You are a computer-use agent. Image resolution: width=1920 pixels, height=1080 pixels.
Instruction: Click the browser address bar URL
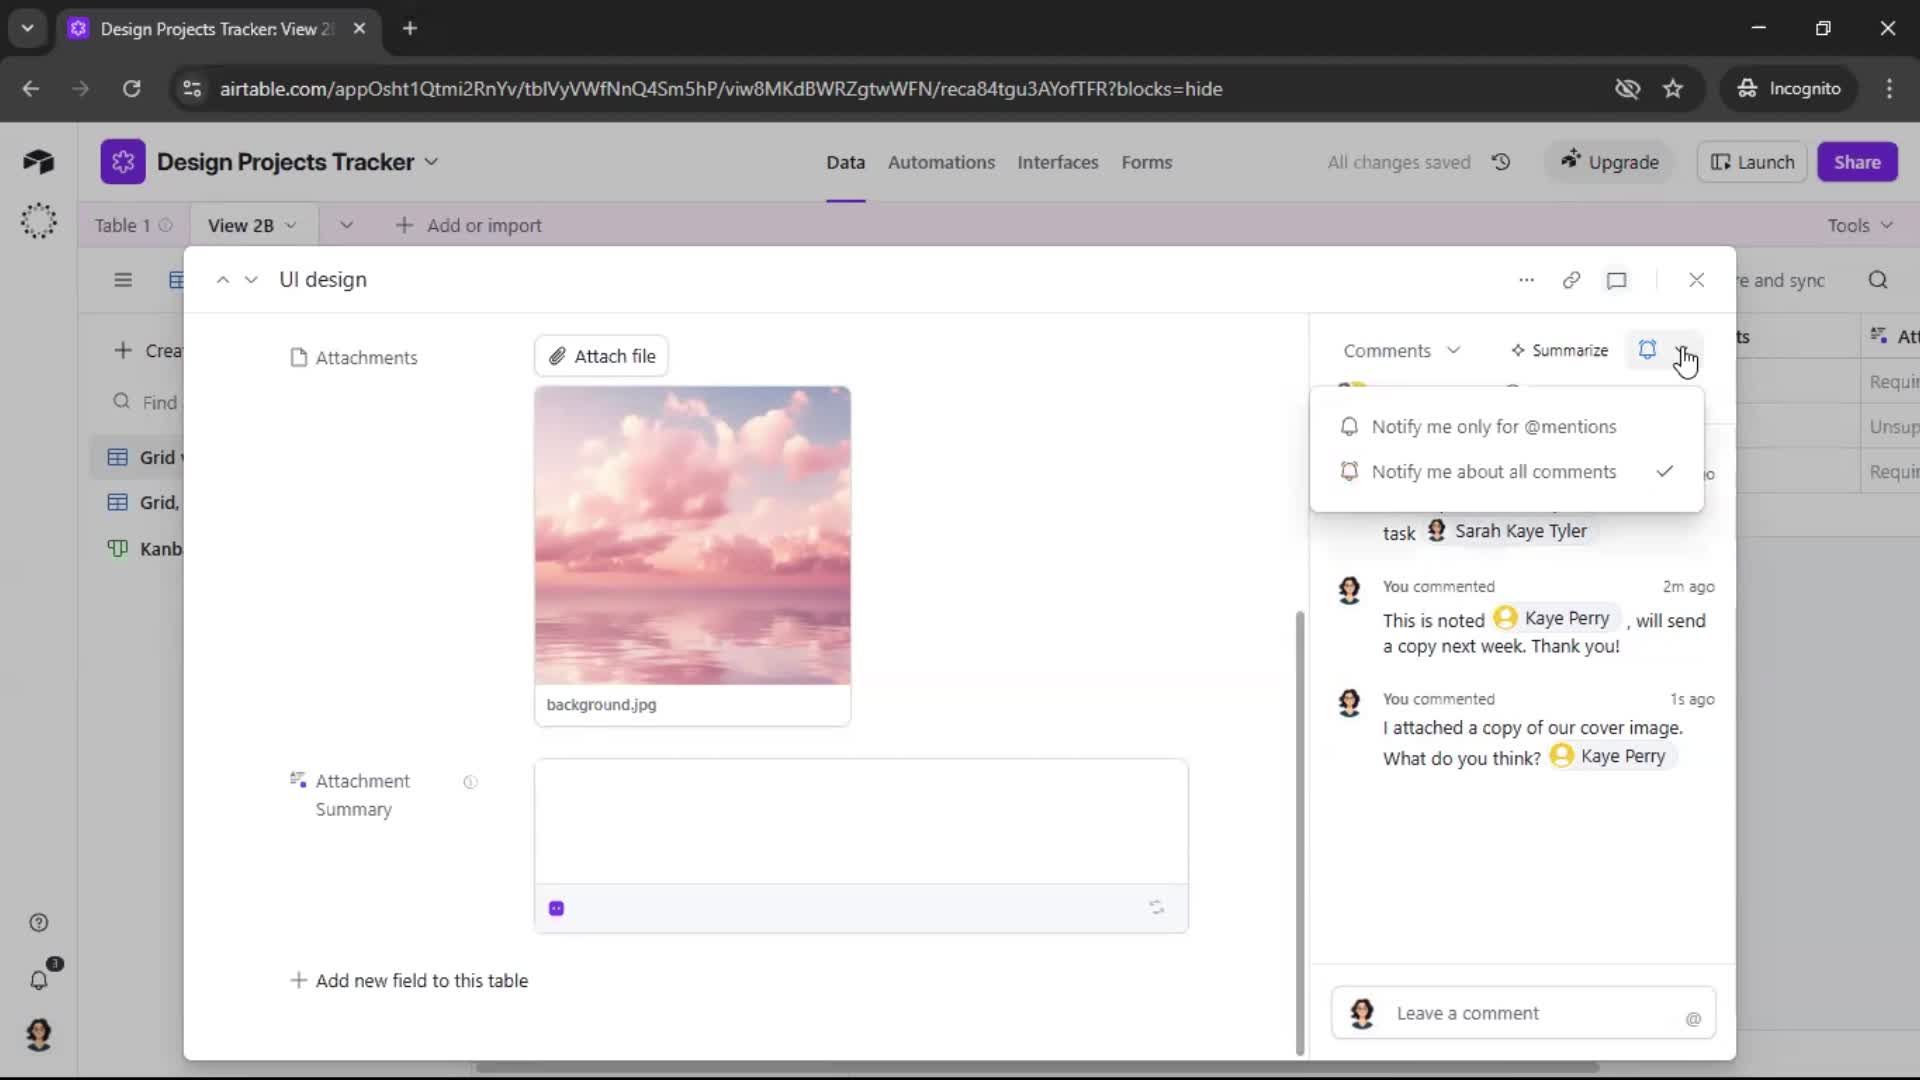(x=721, y=89)
